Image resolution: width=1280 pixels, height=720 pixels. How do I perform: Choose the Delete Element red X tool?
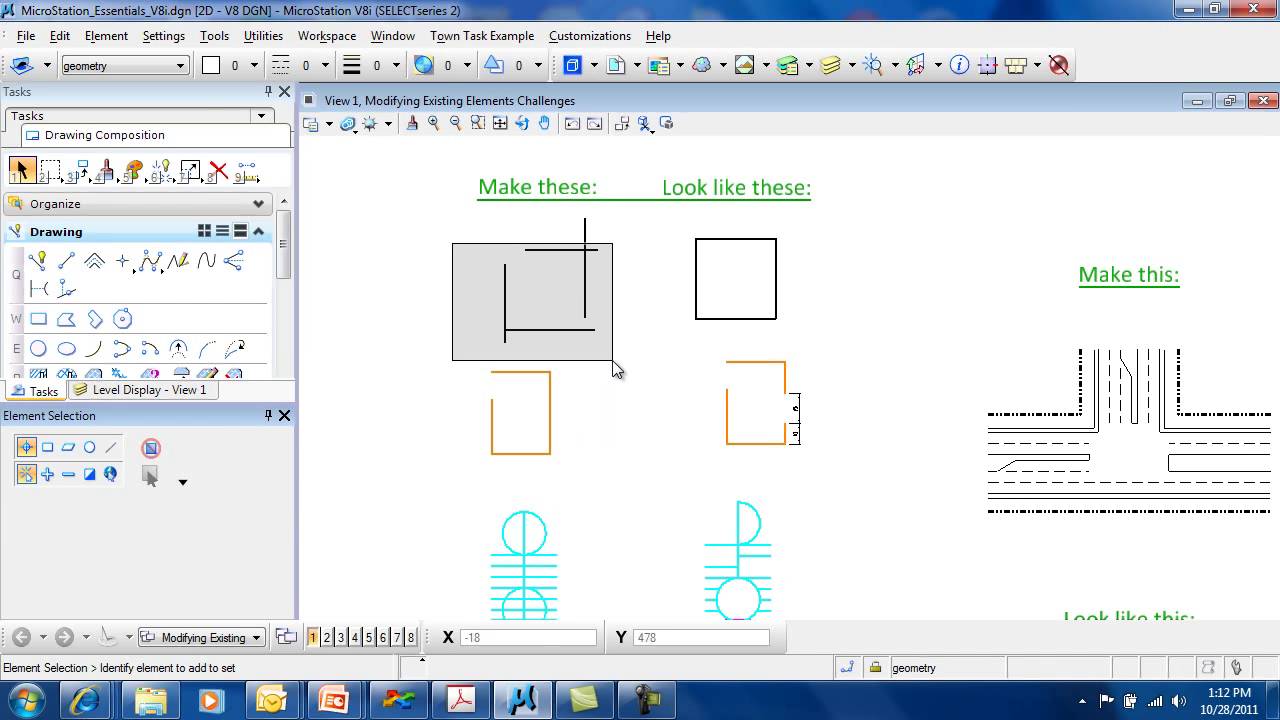pyautogui.click(x=218, y=171)
